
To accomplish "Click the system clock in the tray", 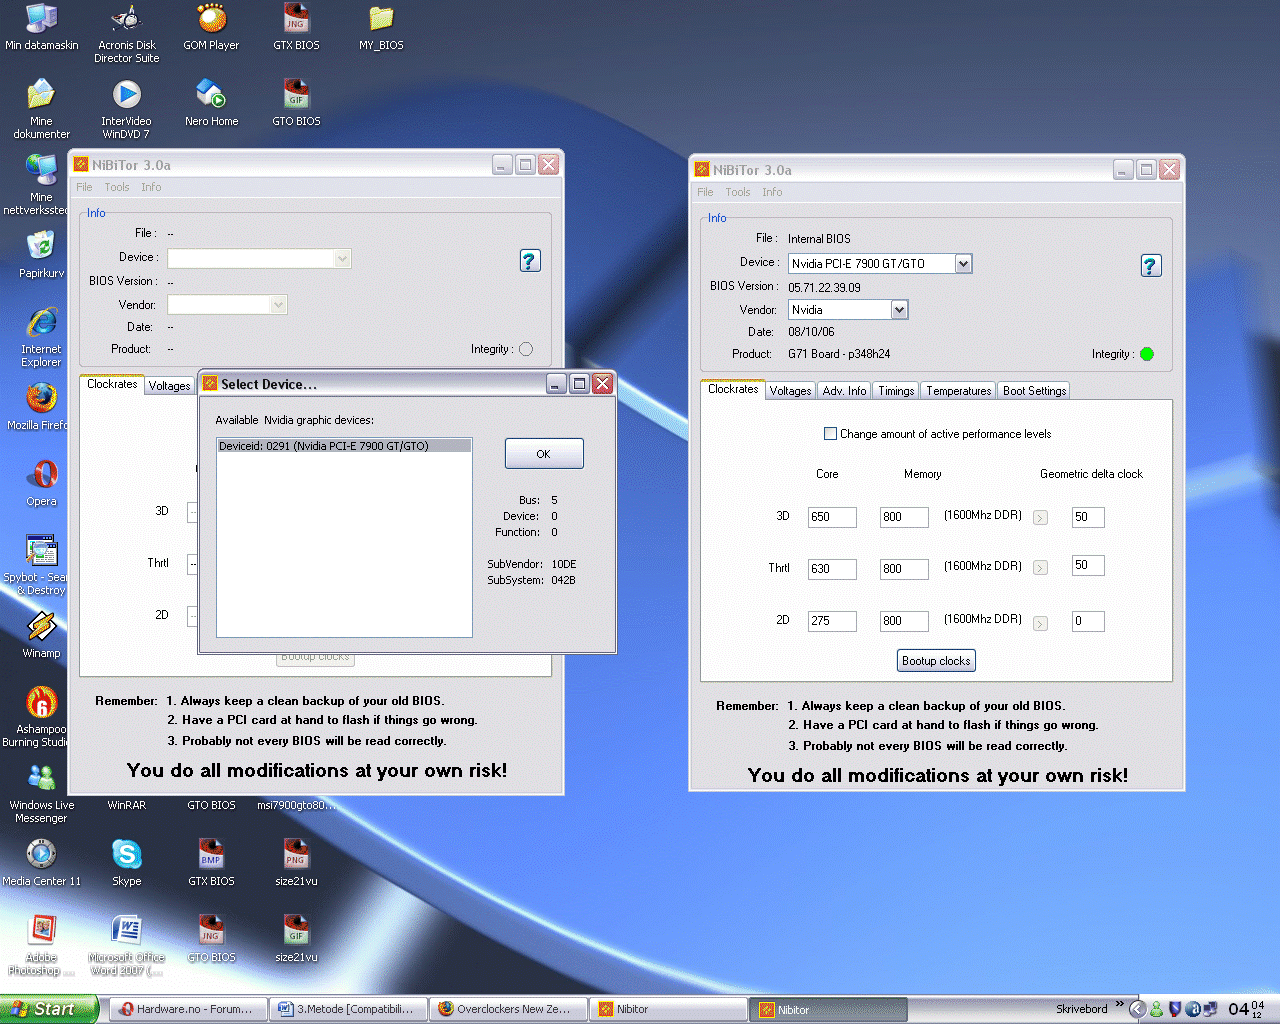I will point(1246,1009).
